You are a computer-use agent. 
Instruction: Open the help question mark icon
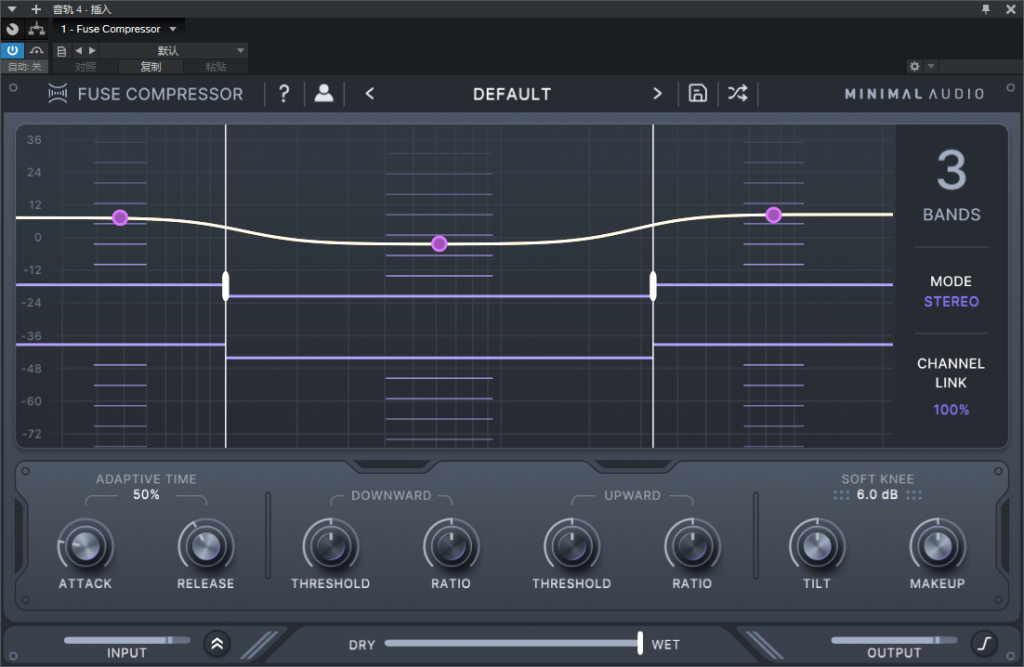[x=284, y=93]
